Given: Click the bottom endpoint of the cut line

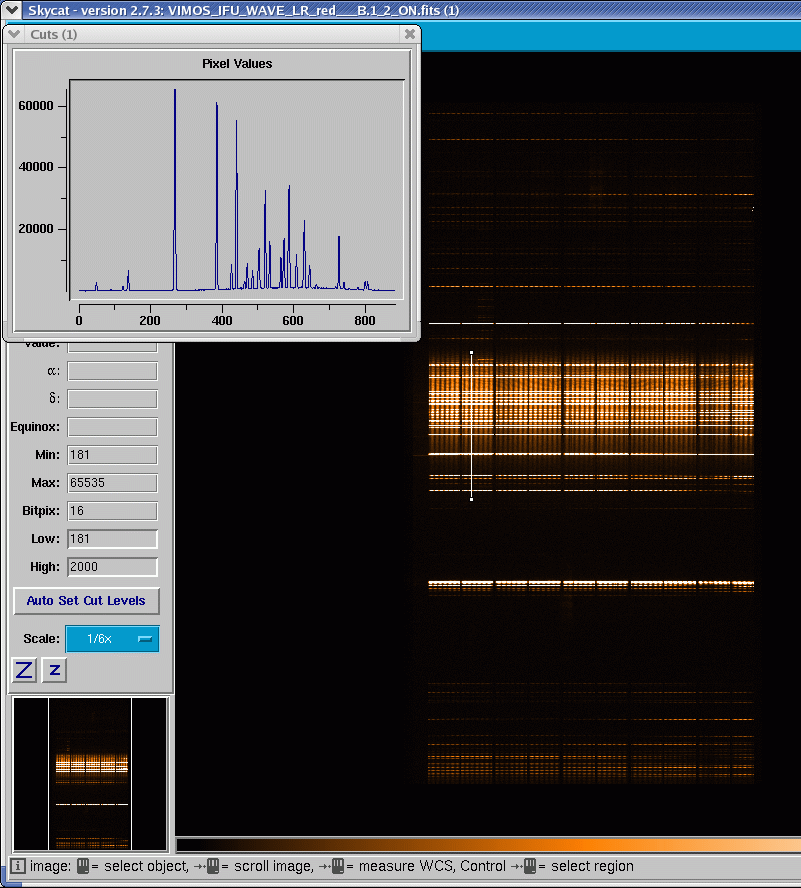Looking at the screenshot, I should tap(471, 500).
